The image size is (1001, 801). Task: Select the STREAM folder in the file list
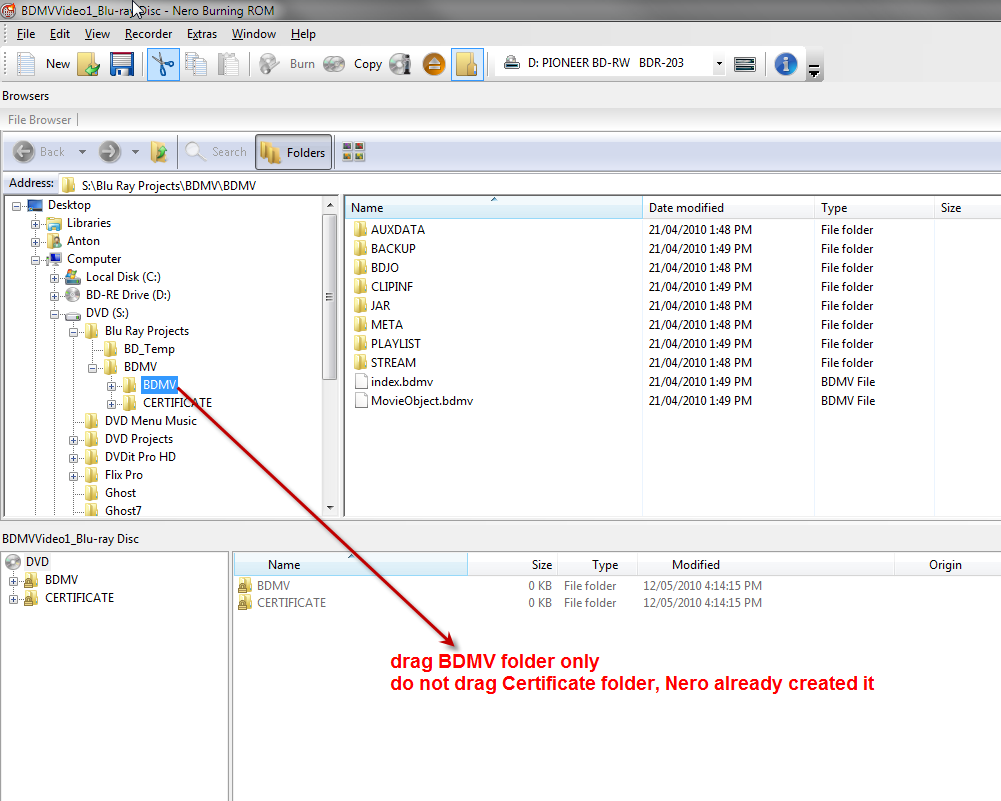click(x=393, y=363)
